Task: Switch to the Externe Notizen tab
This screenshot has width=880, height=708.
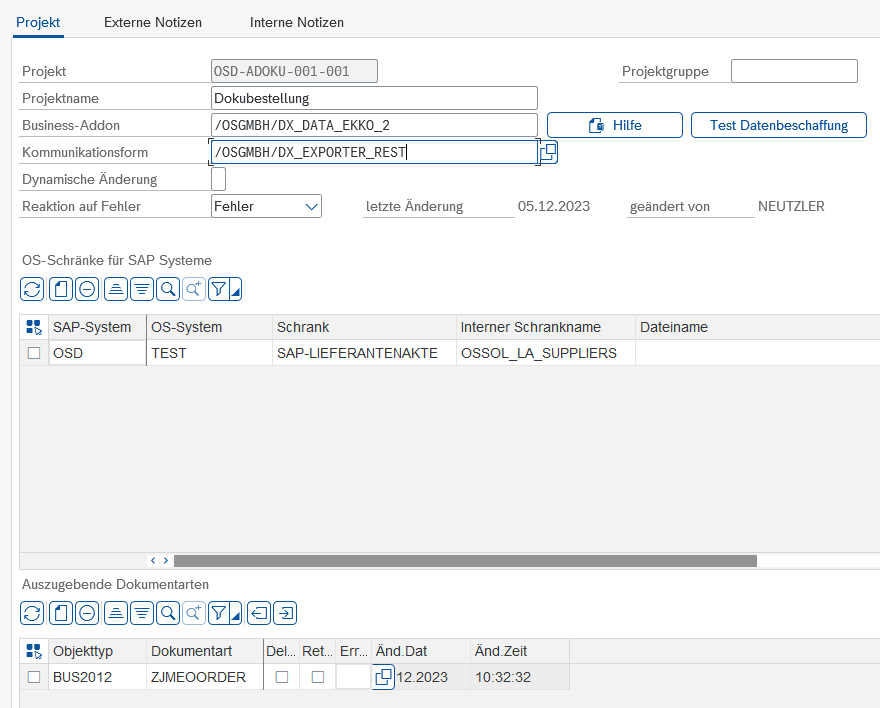Action: point(152,22)
